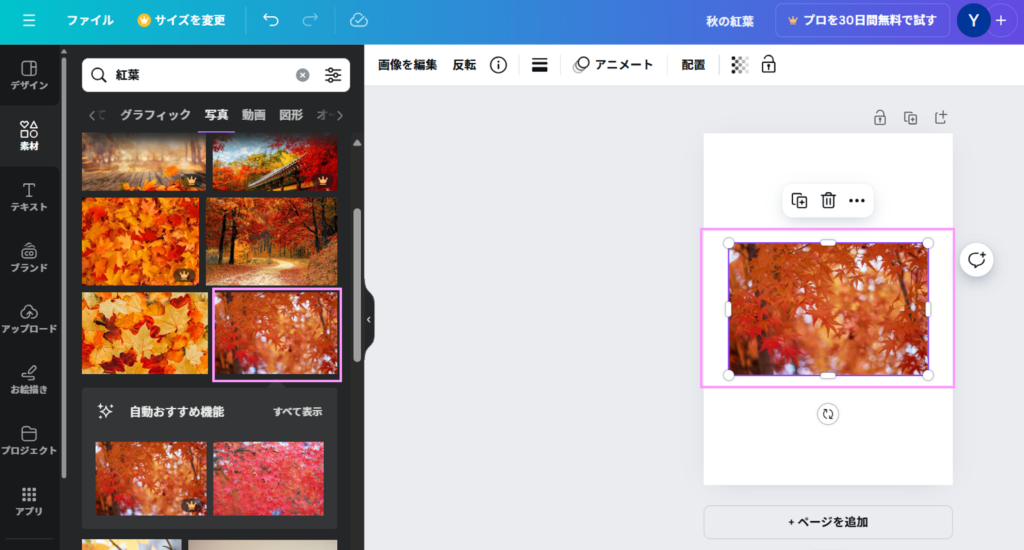
Task: Open more options in floating toolbar
Action: point(857,201)
